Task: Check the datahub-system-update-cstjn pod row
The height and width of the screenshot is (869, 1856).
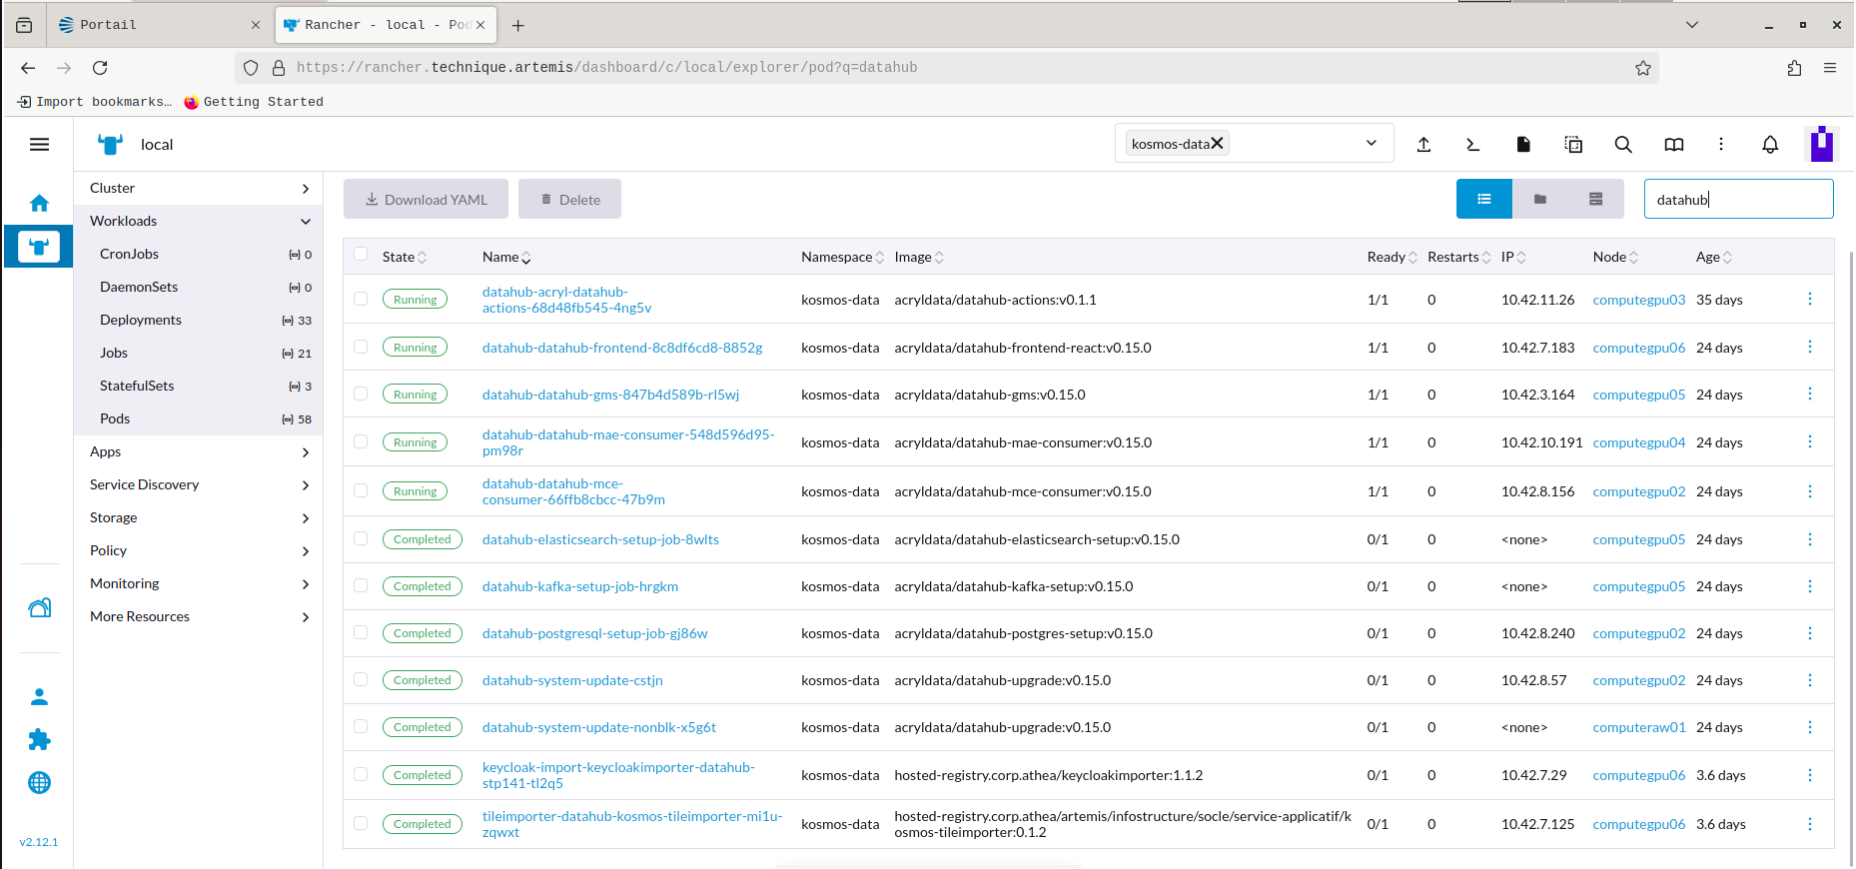Action: click(x=361, y=679)
